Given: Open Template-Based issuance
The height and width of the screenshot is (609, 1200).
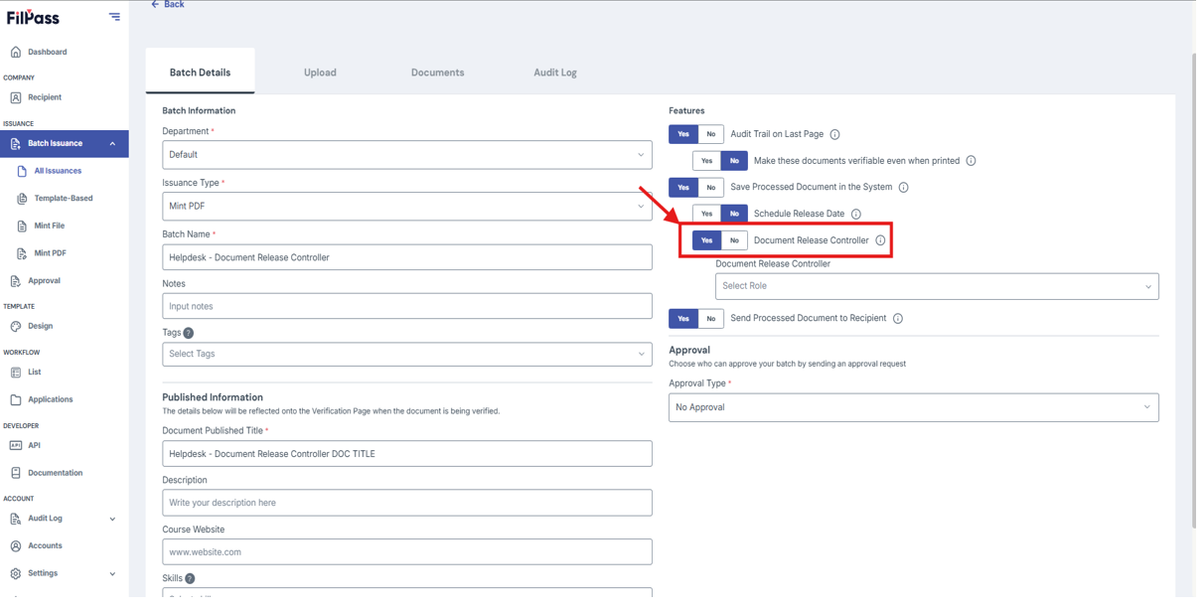Looking at the screenshot, I should click(x=55, y=199).
